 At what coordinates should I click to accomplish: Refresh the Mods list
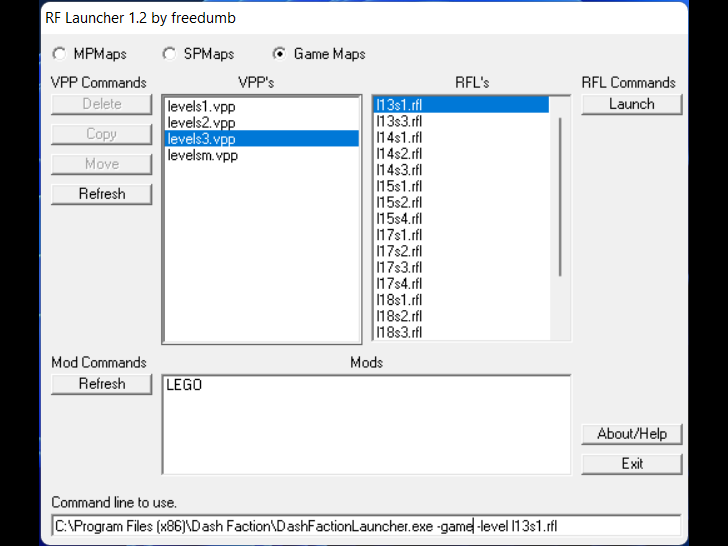point(102,384)
